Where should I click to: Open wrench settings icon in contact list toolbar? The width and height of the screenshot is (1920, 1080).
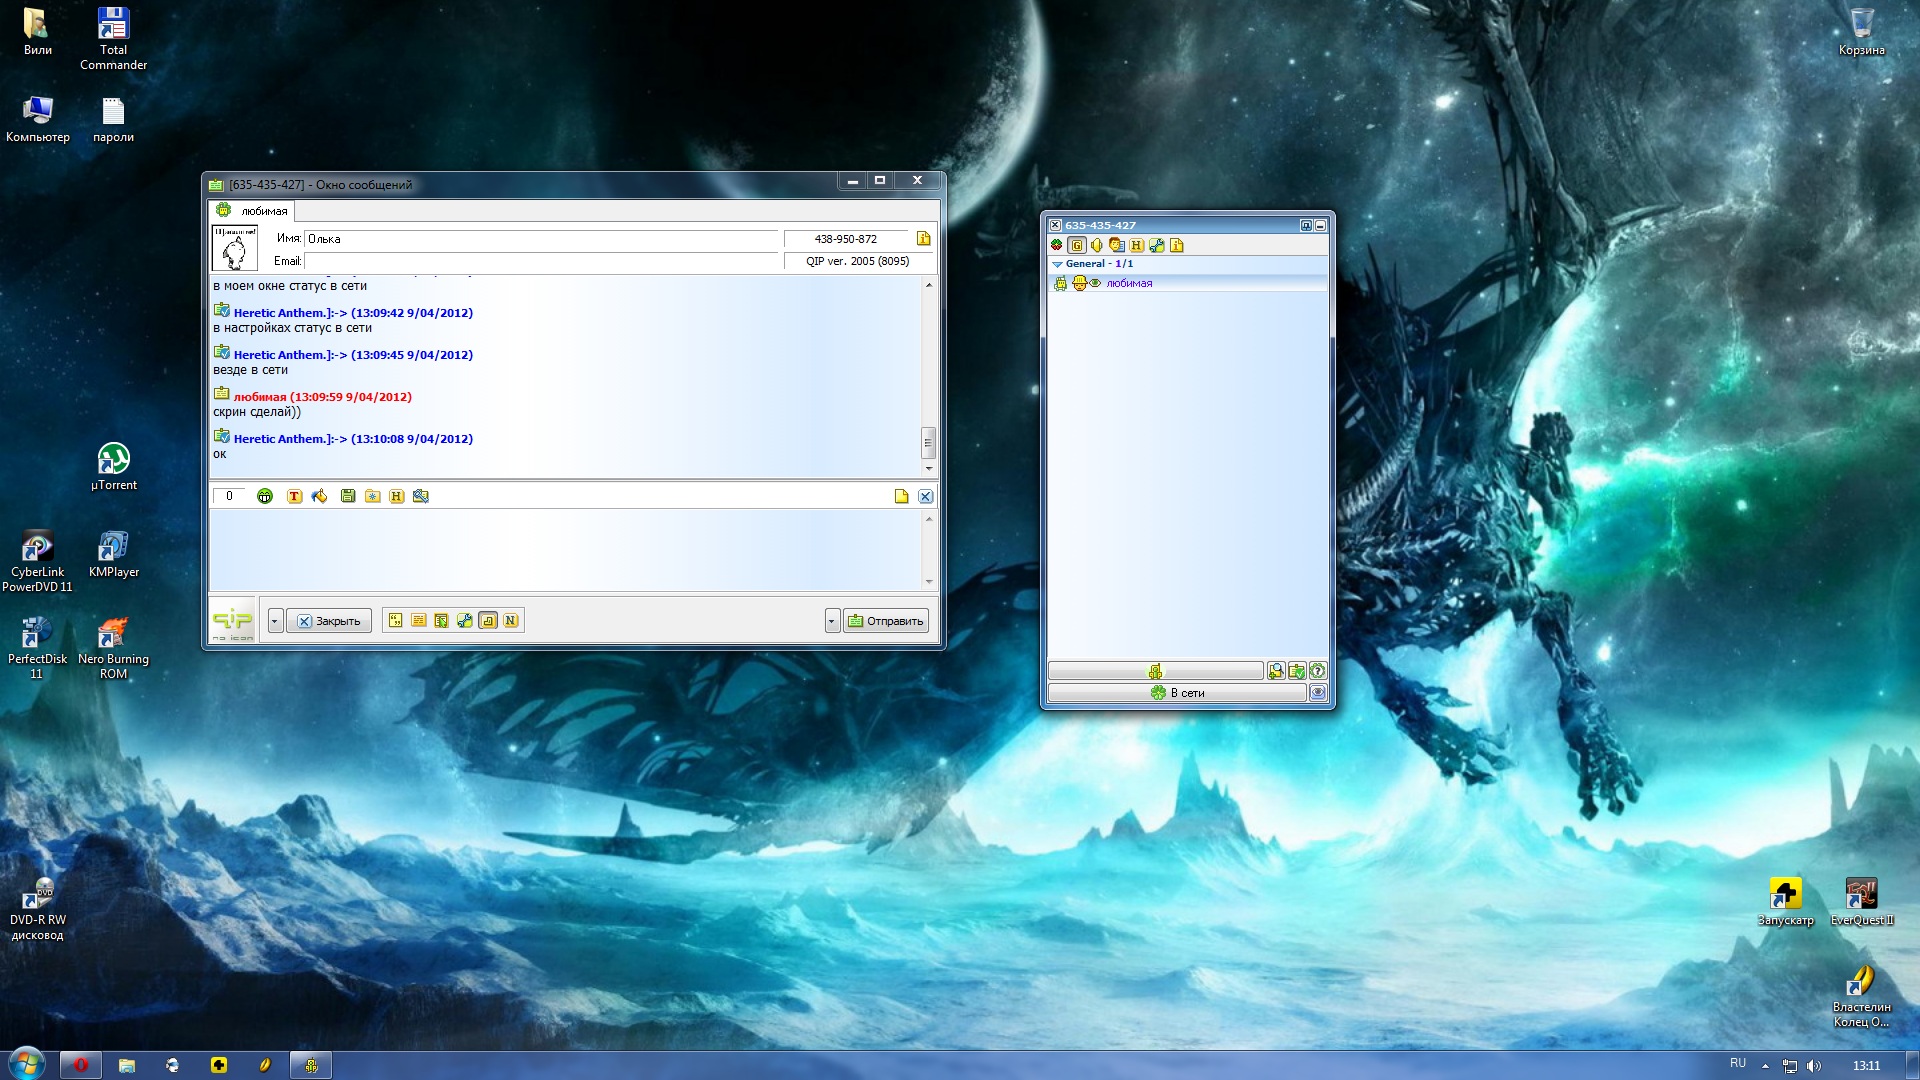click(x=1156, y=245)
